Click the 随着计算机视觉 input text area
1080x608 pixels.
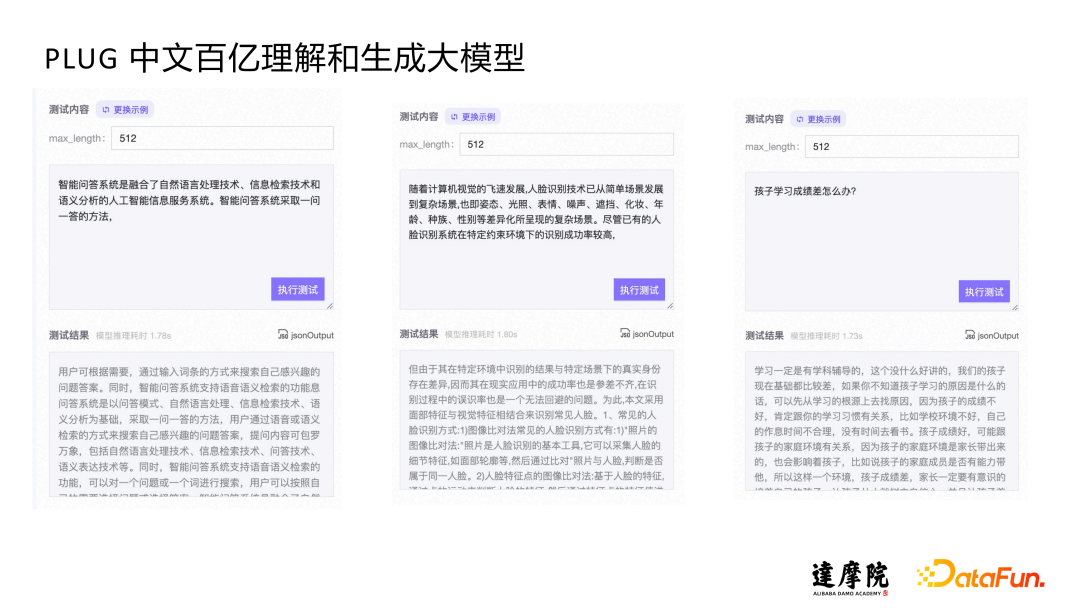coord(537,240)
